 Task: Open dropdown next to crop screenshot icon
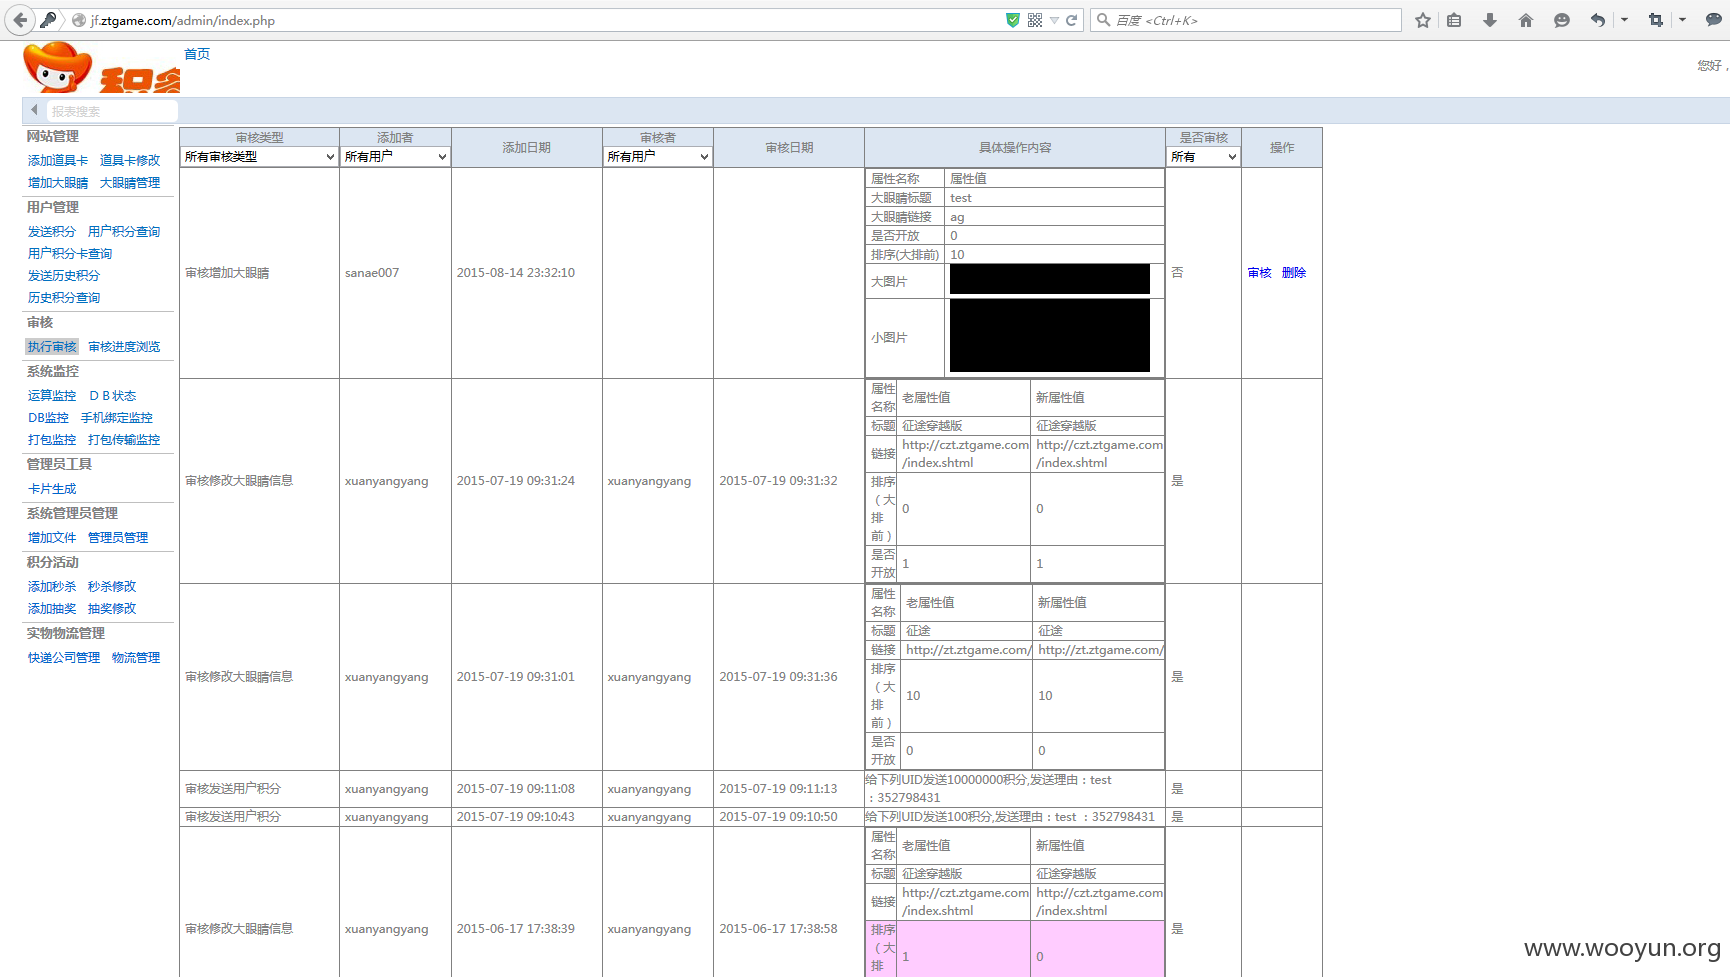click(x=1682, y=20)
